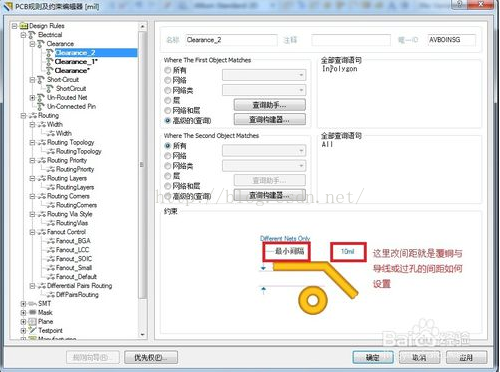Click the Fanout_SOIC rule icon
The height and width of the screenshot is (372, 500).
pyautogui.click(x=51, y=259)
